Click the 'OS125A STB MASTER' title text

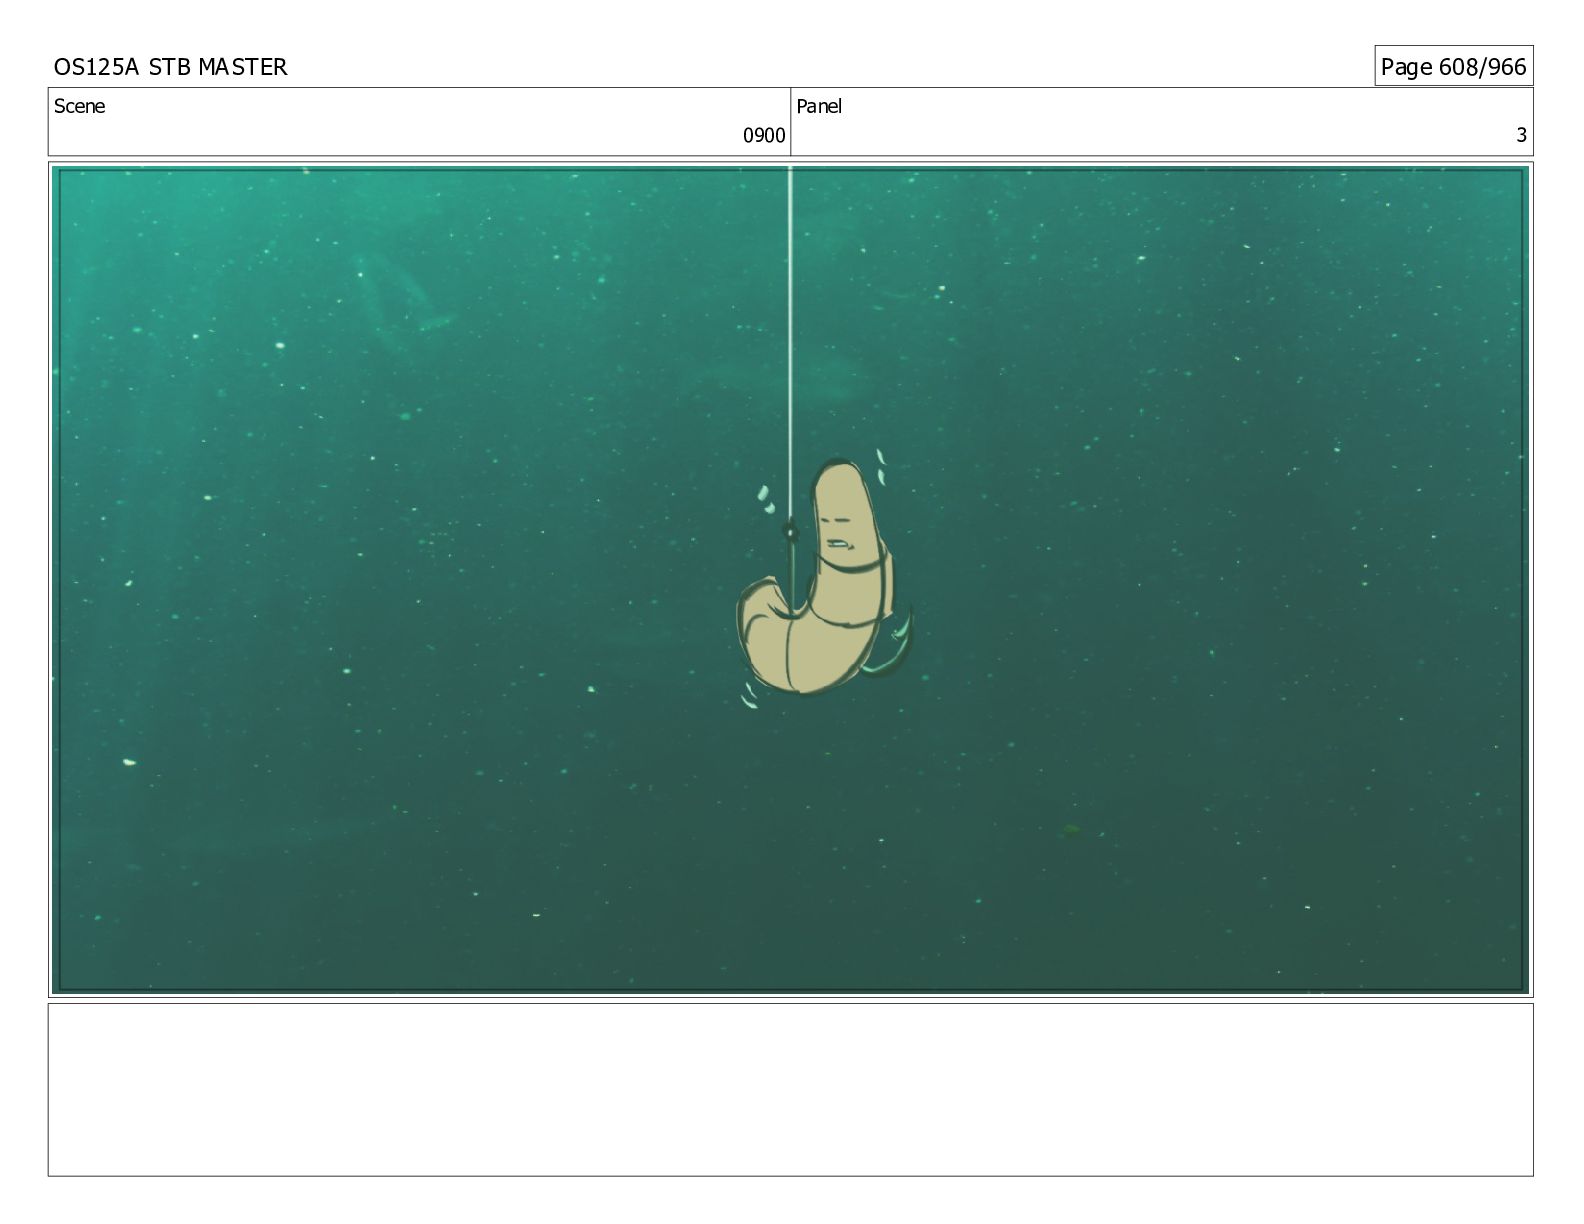click(x=170, y=67)
